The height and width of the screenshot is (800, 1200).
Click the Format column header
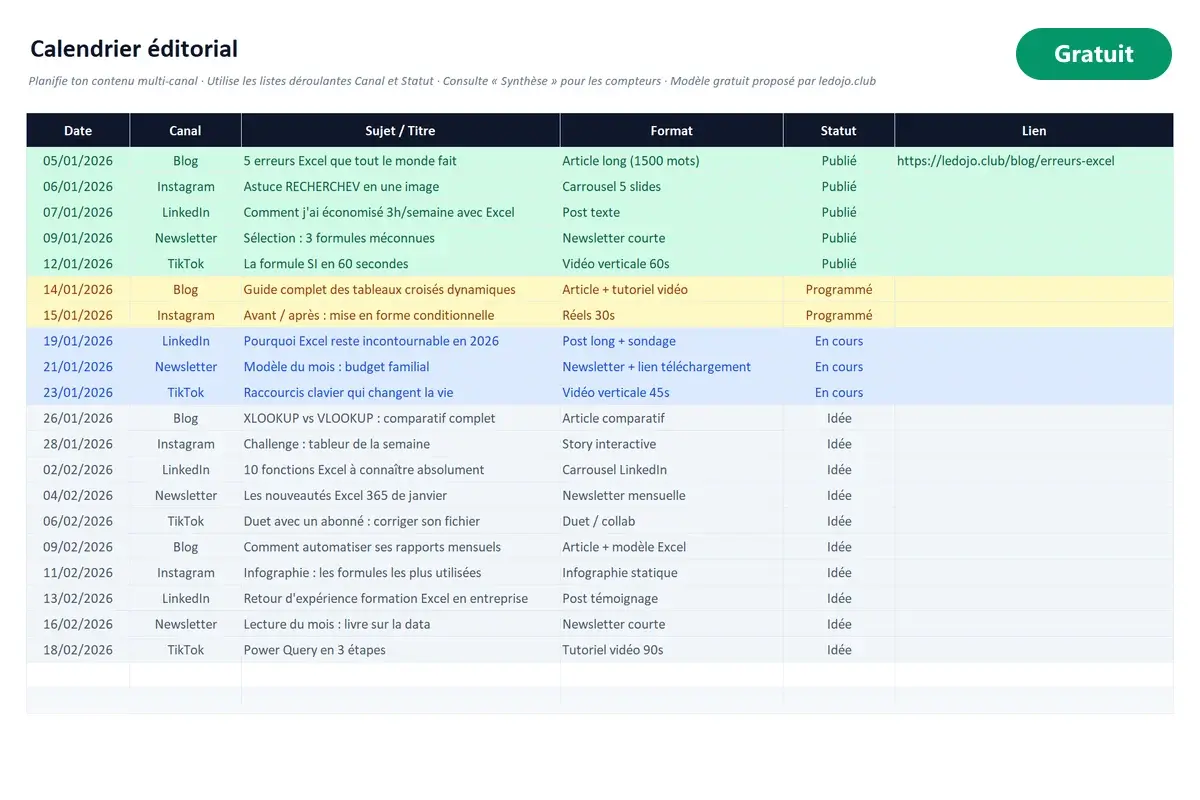pyautogui.click(x=671, y=130)
